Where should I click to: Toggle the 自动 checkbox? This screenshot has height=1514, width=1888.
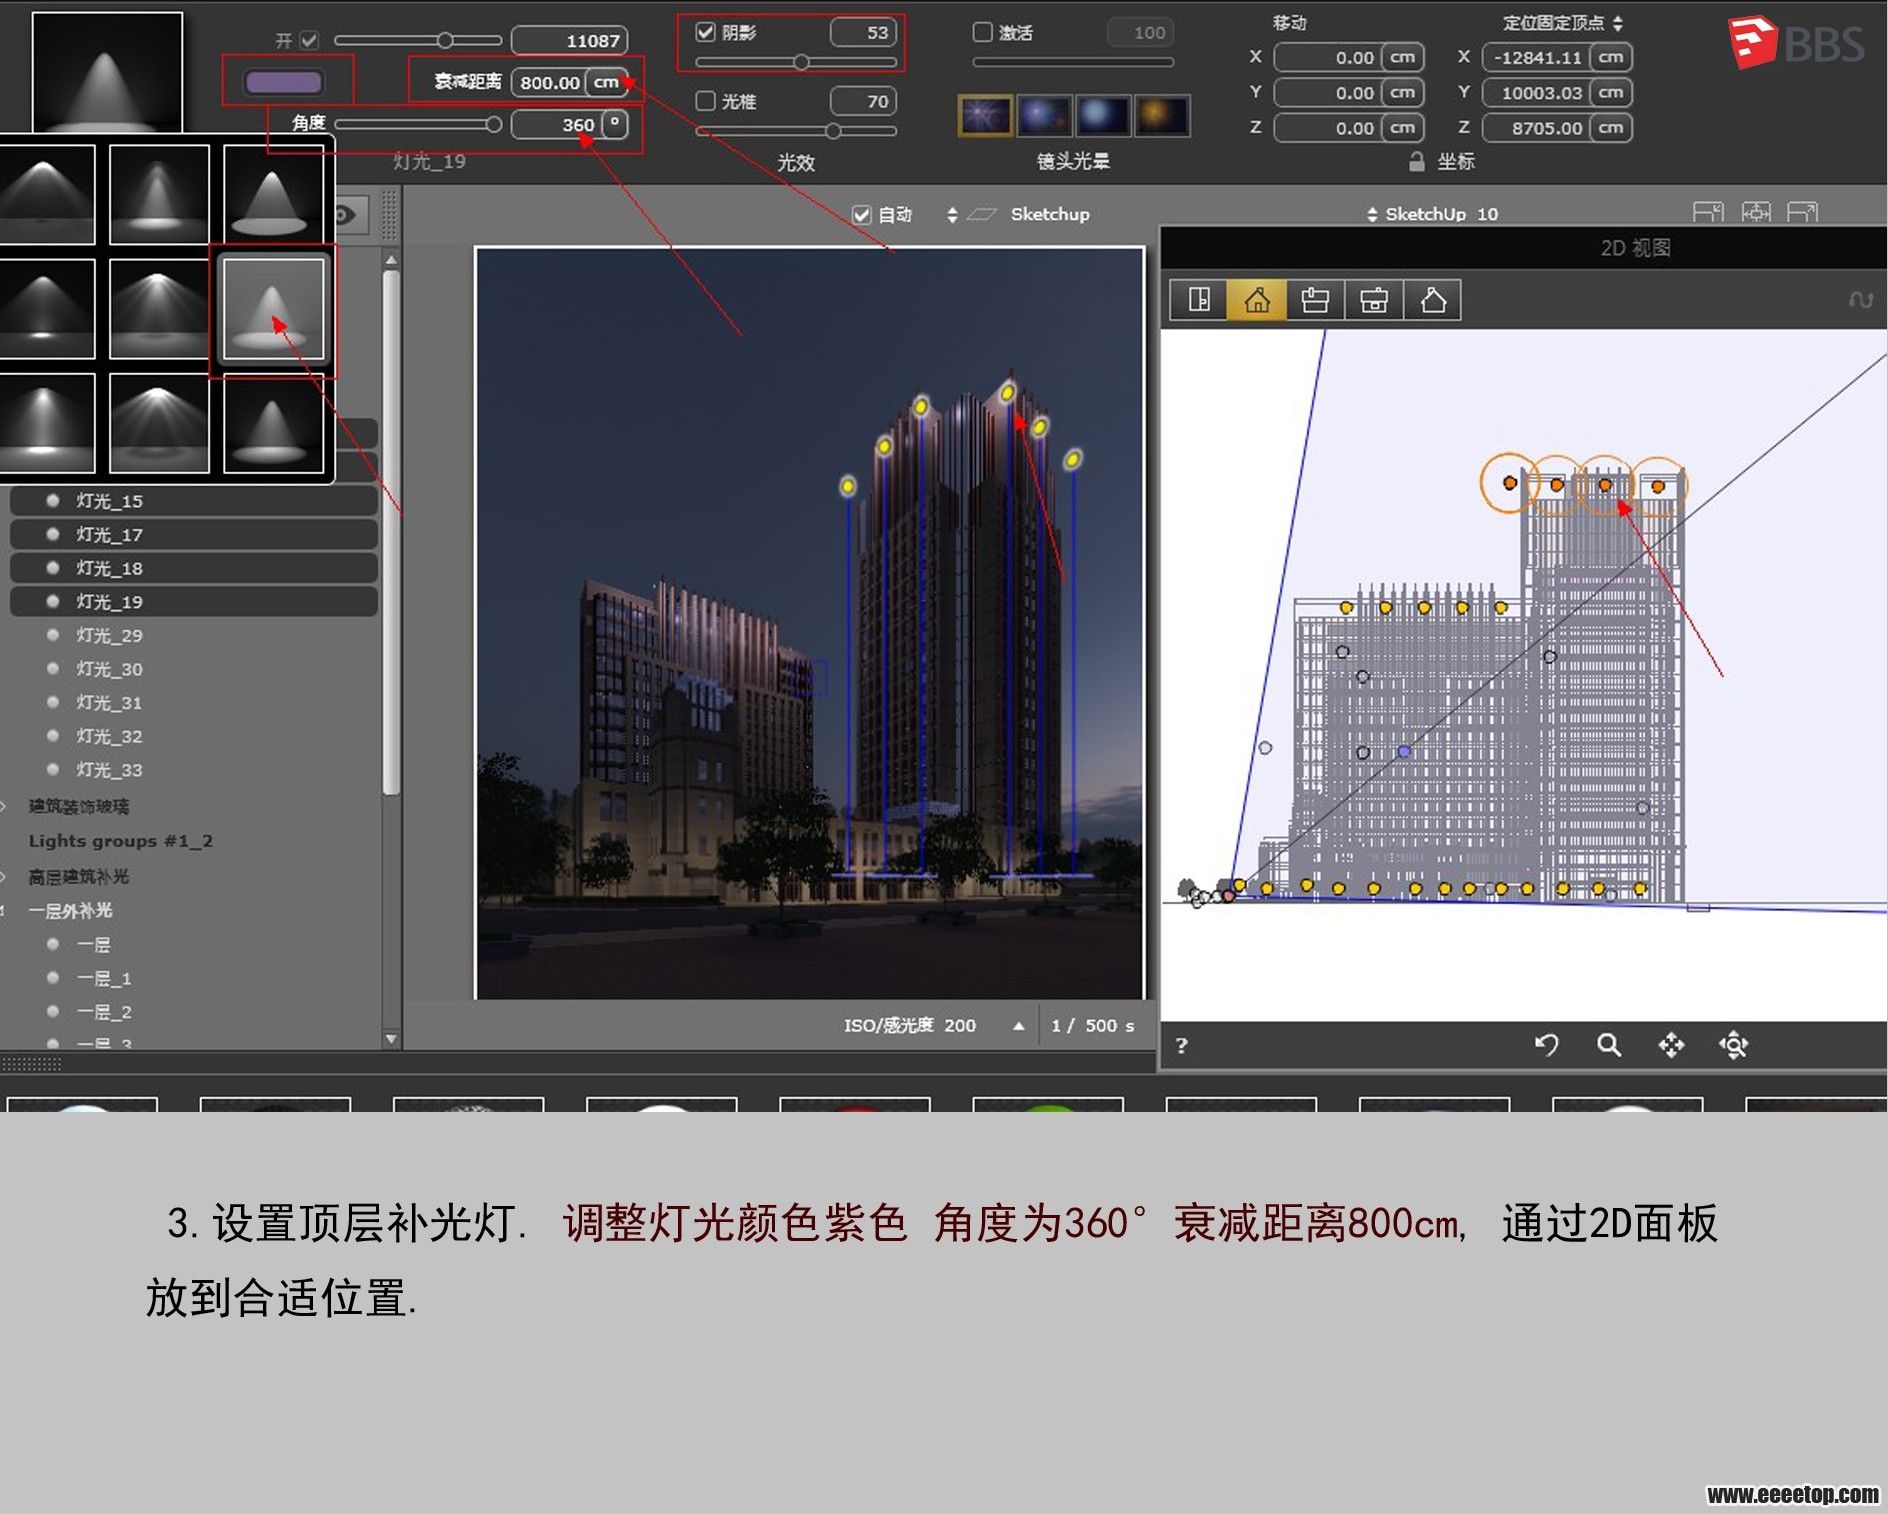tap(861, 214)
